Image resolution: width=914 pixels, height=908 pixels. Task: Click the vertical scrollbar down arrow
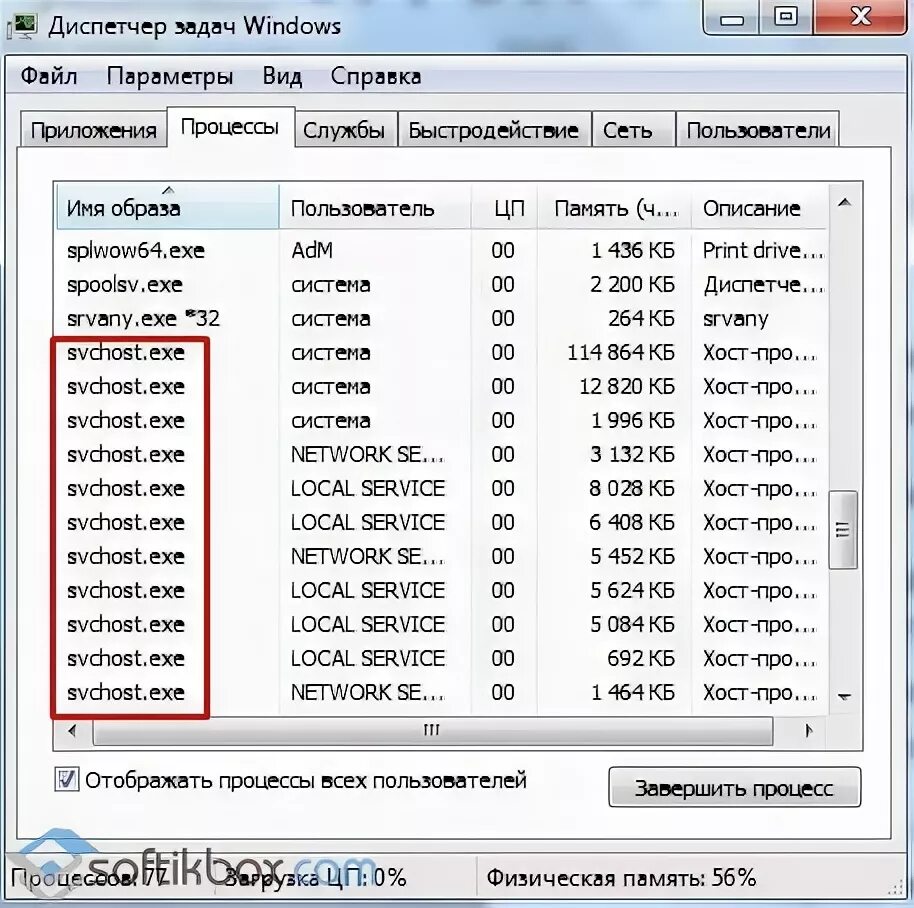pos(844,696)
